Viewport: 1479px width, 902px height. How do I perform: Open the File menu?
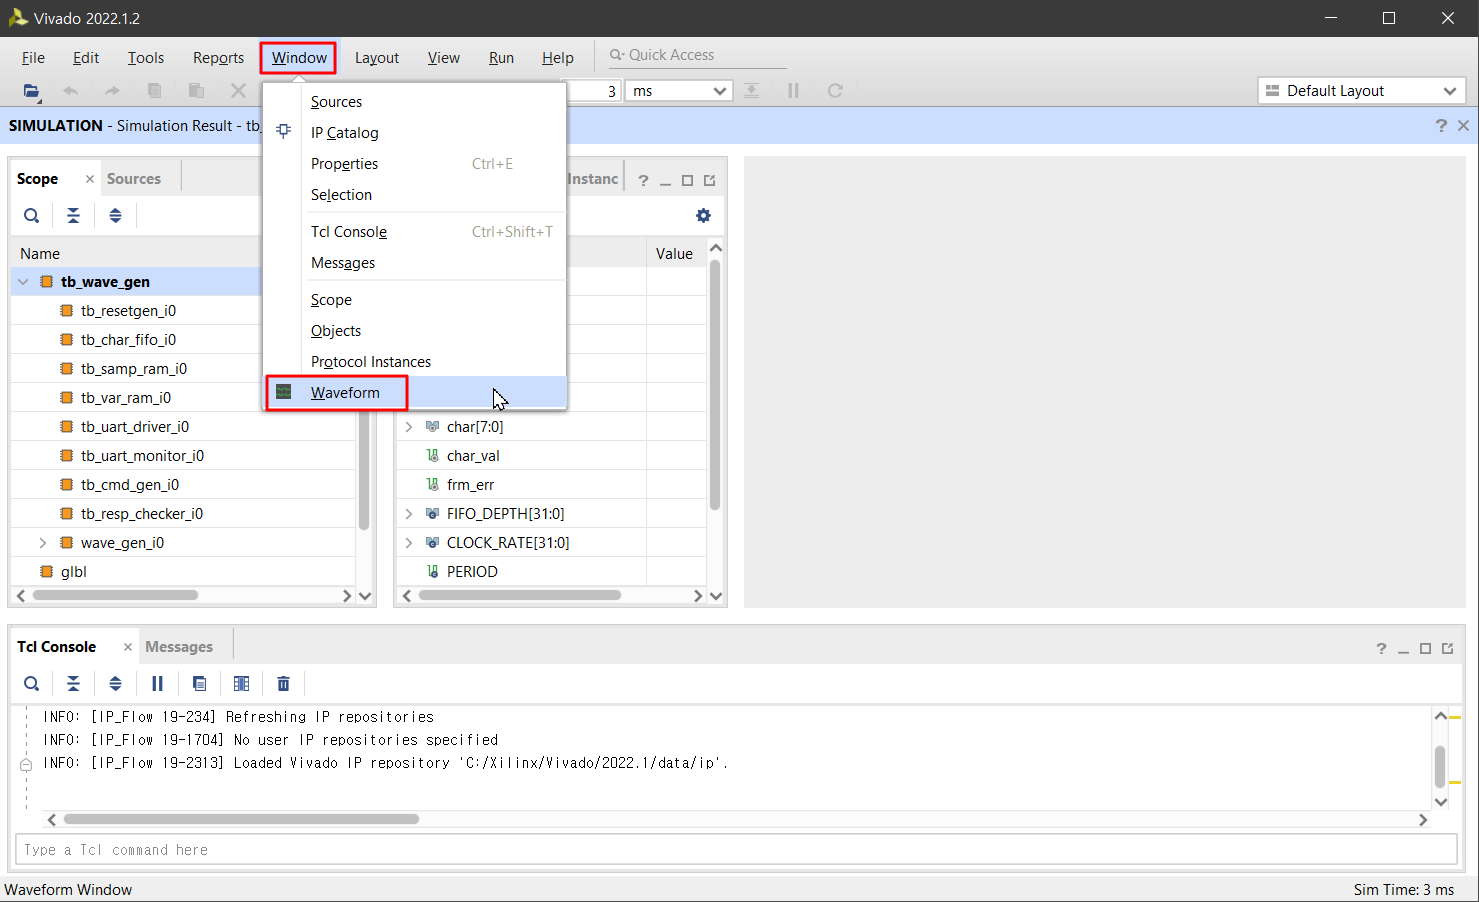33,58
